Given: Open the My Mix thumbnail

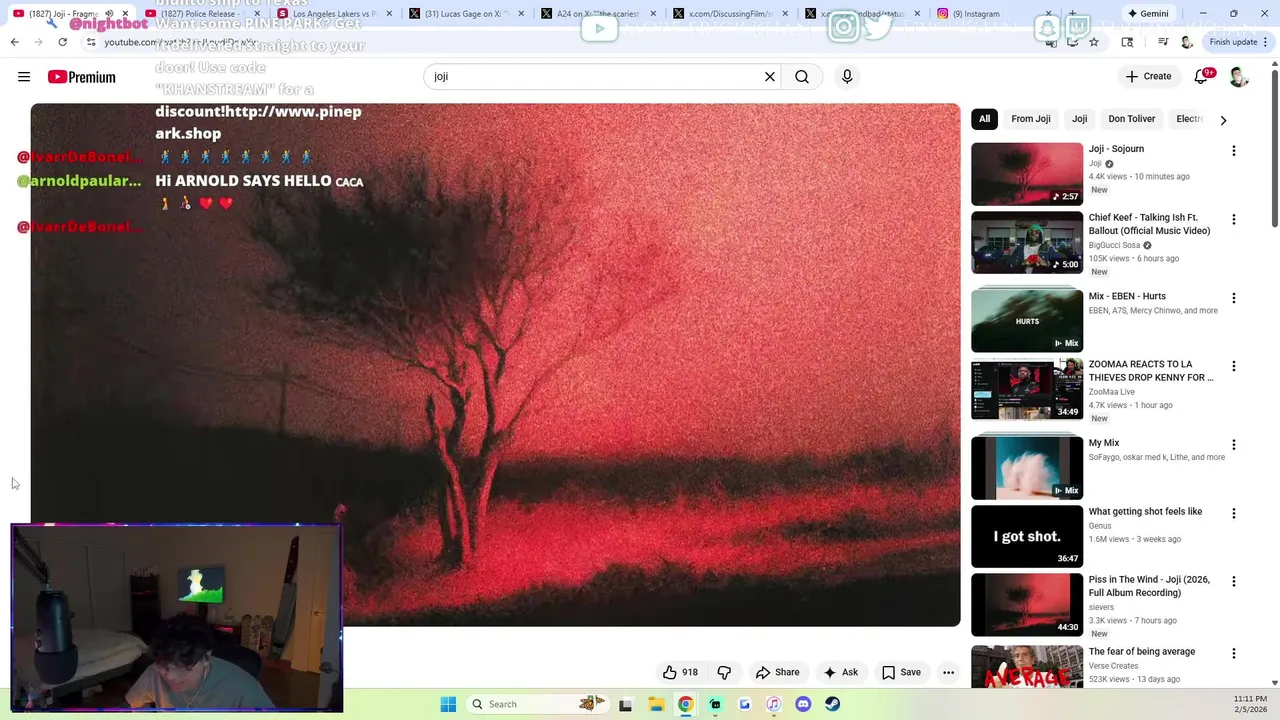Looking at the screenshot, I should [x=1027, y=467].
